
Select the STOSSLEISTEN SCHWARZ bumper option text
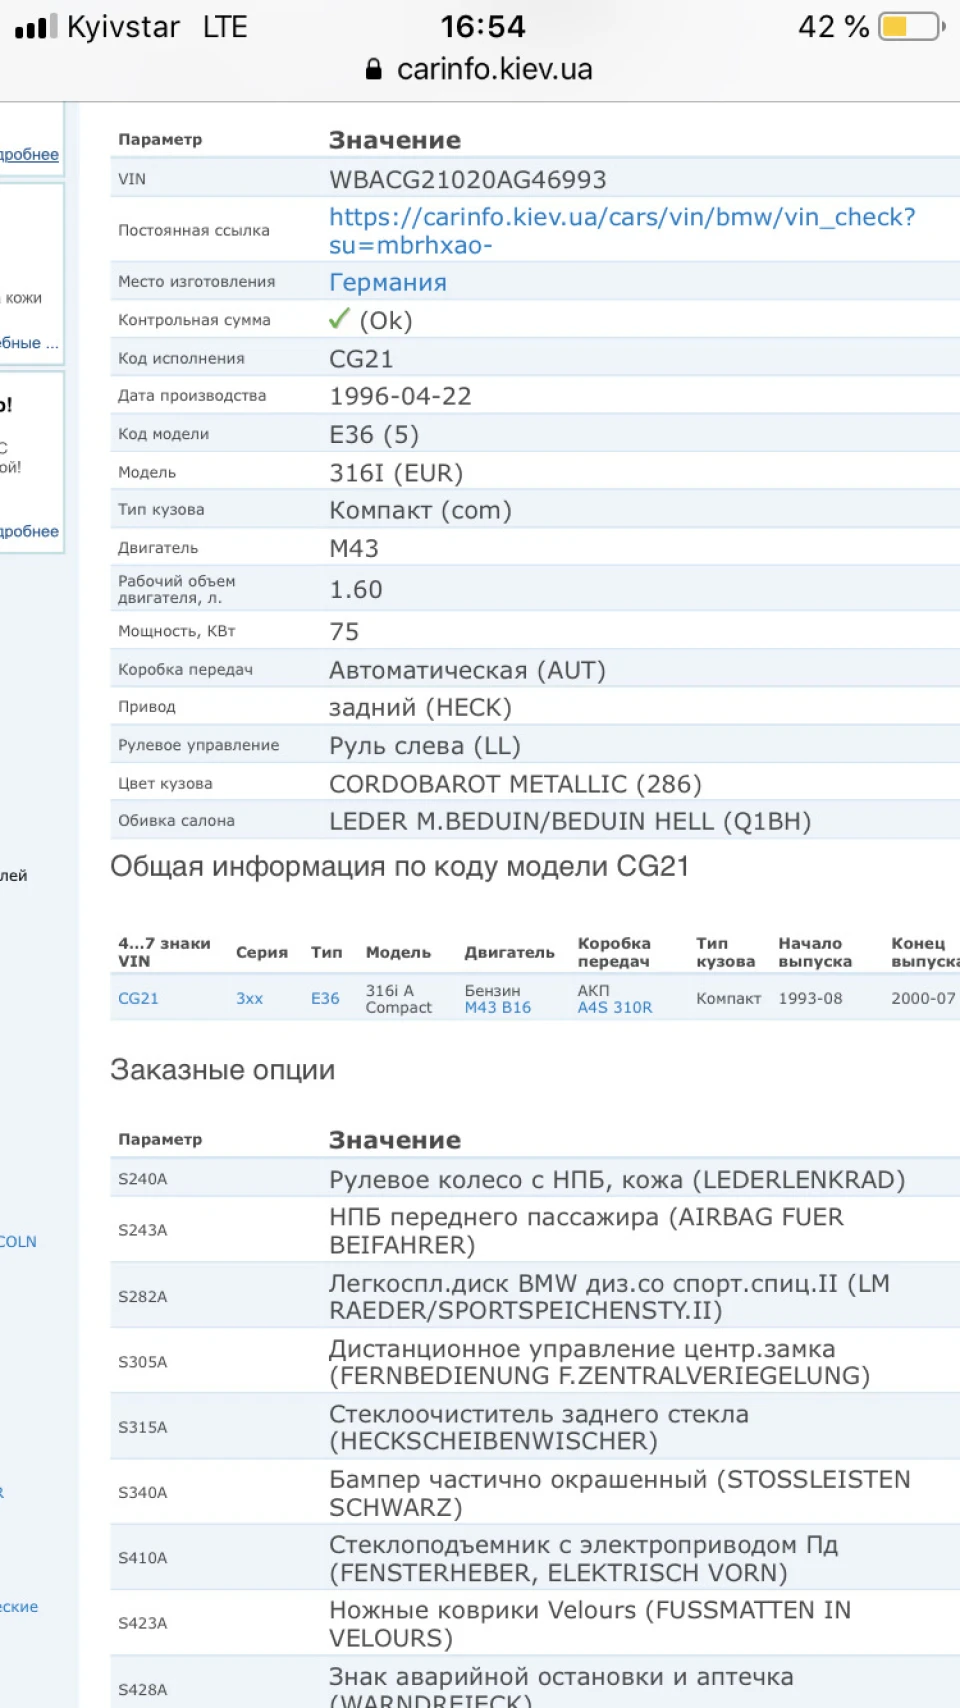[620, 1493]
